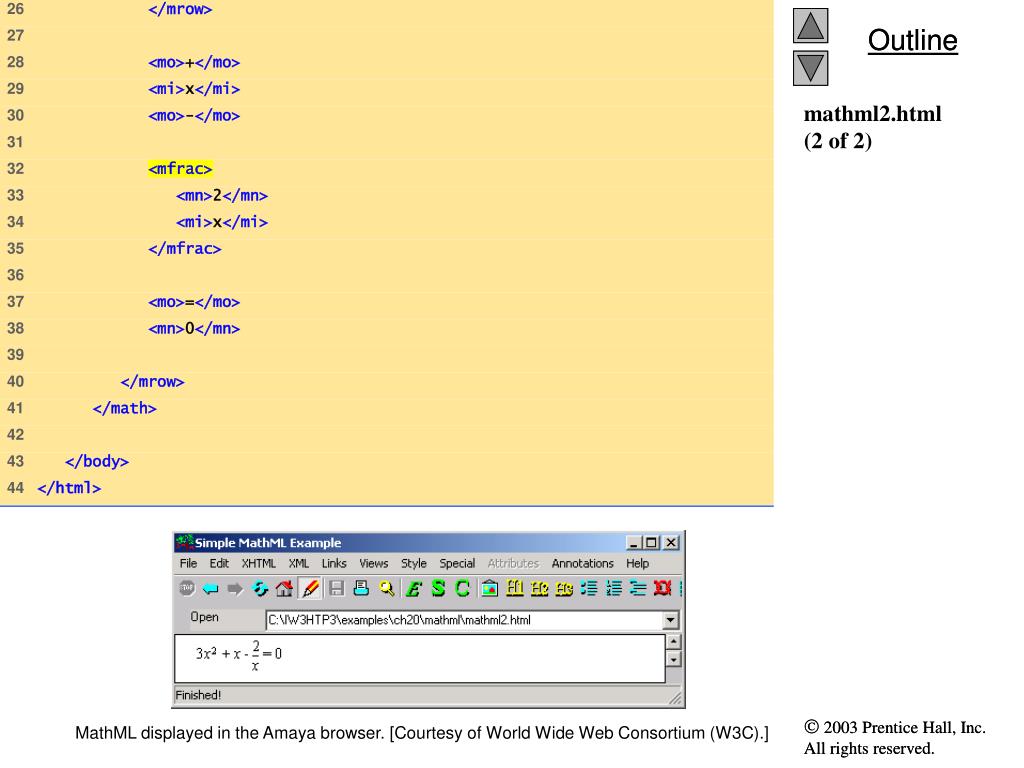Click the rendered equation 3x² + x
This screenshot has height=768, width=1024.
[x=219, y=653]
